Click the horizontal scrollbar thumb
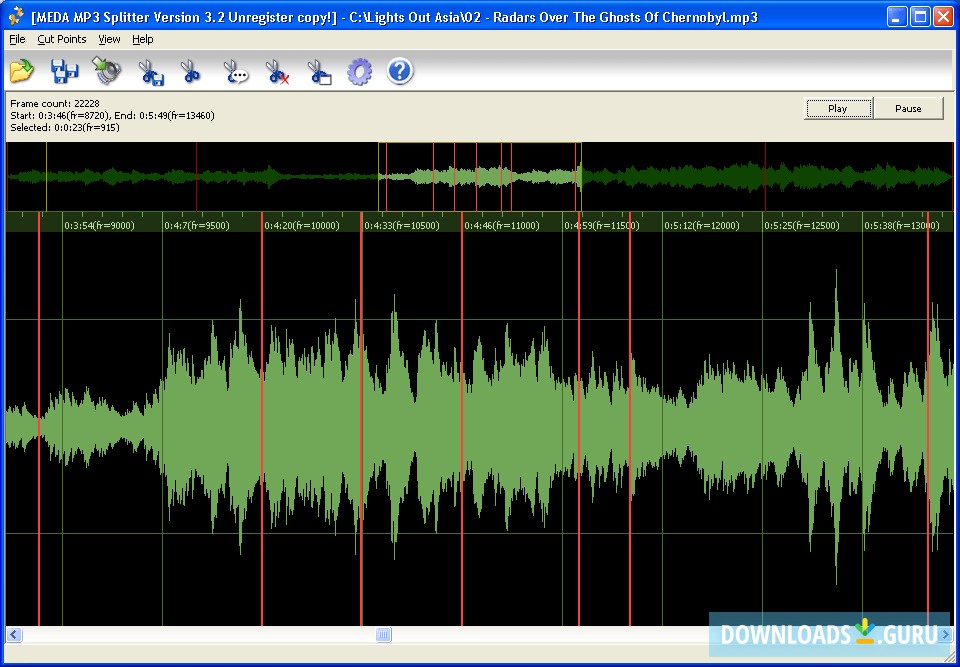Viewport: 960px width, 667px height. 384,635
